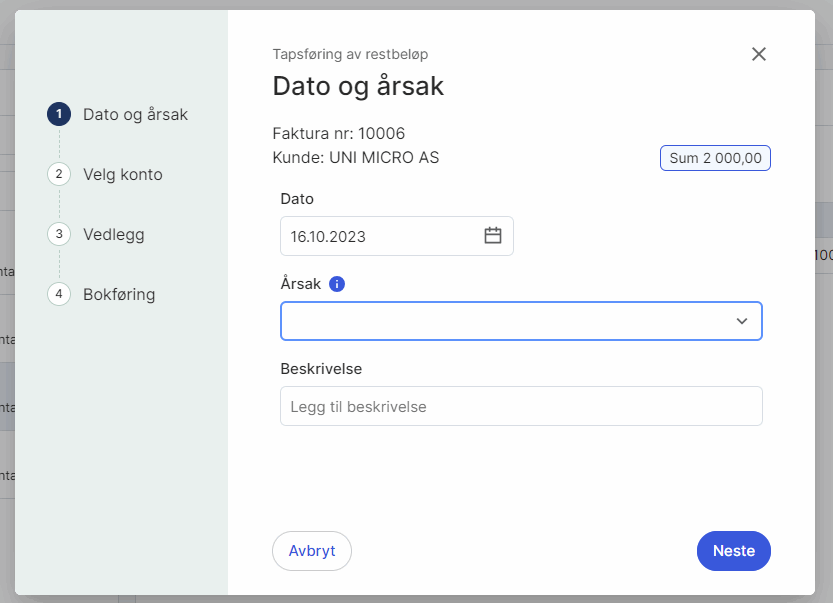Click the Kunde: UNI MICRO AS text

(x=355, y=158)
